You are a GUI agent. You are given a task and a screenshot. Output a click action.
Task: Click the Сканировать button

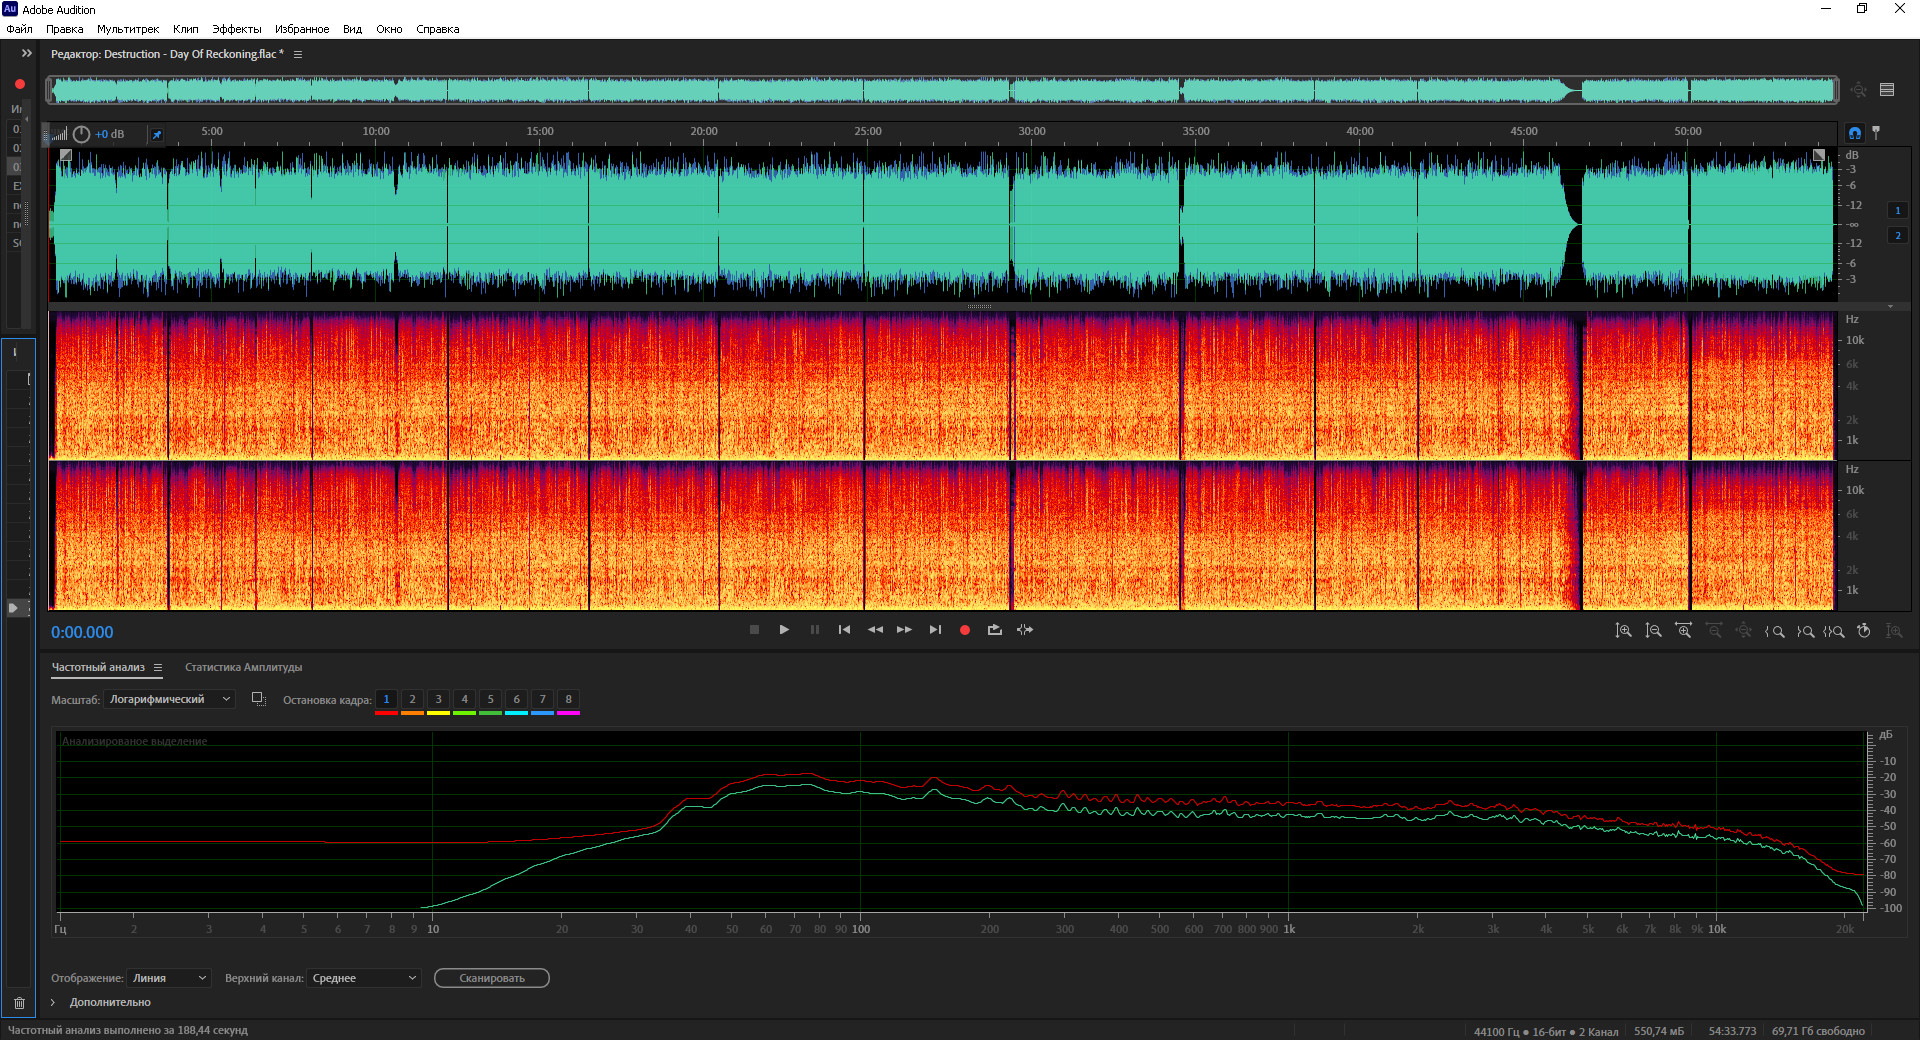point(491,978)
